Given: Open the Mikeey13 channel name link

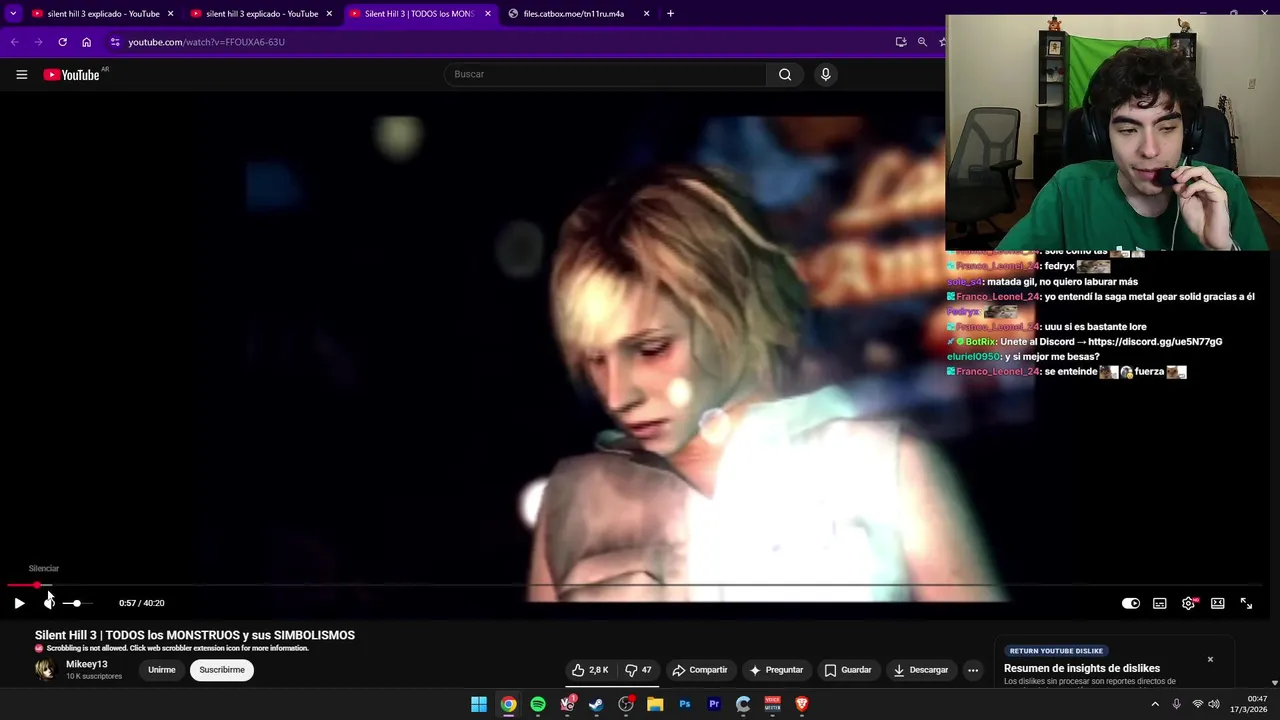Looking at the screenshot, I should (x=86, y=664).
